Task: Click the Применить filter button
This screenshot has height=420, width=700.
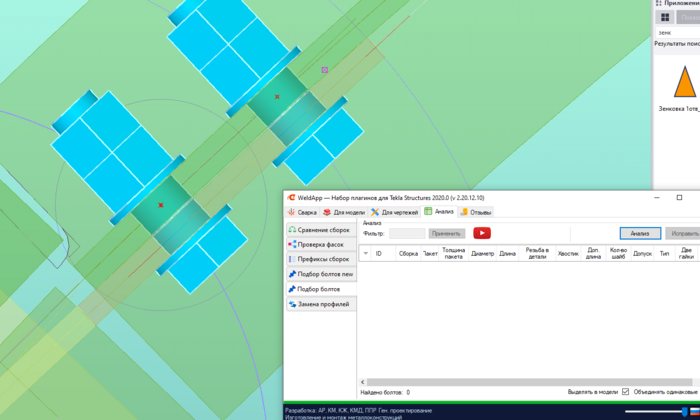Action: point(446,233)
